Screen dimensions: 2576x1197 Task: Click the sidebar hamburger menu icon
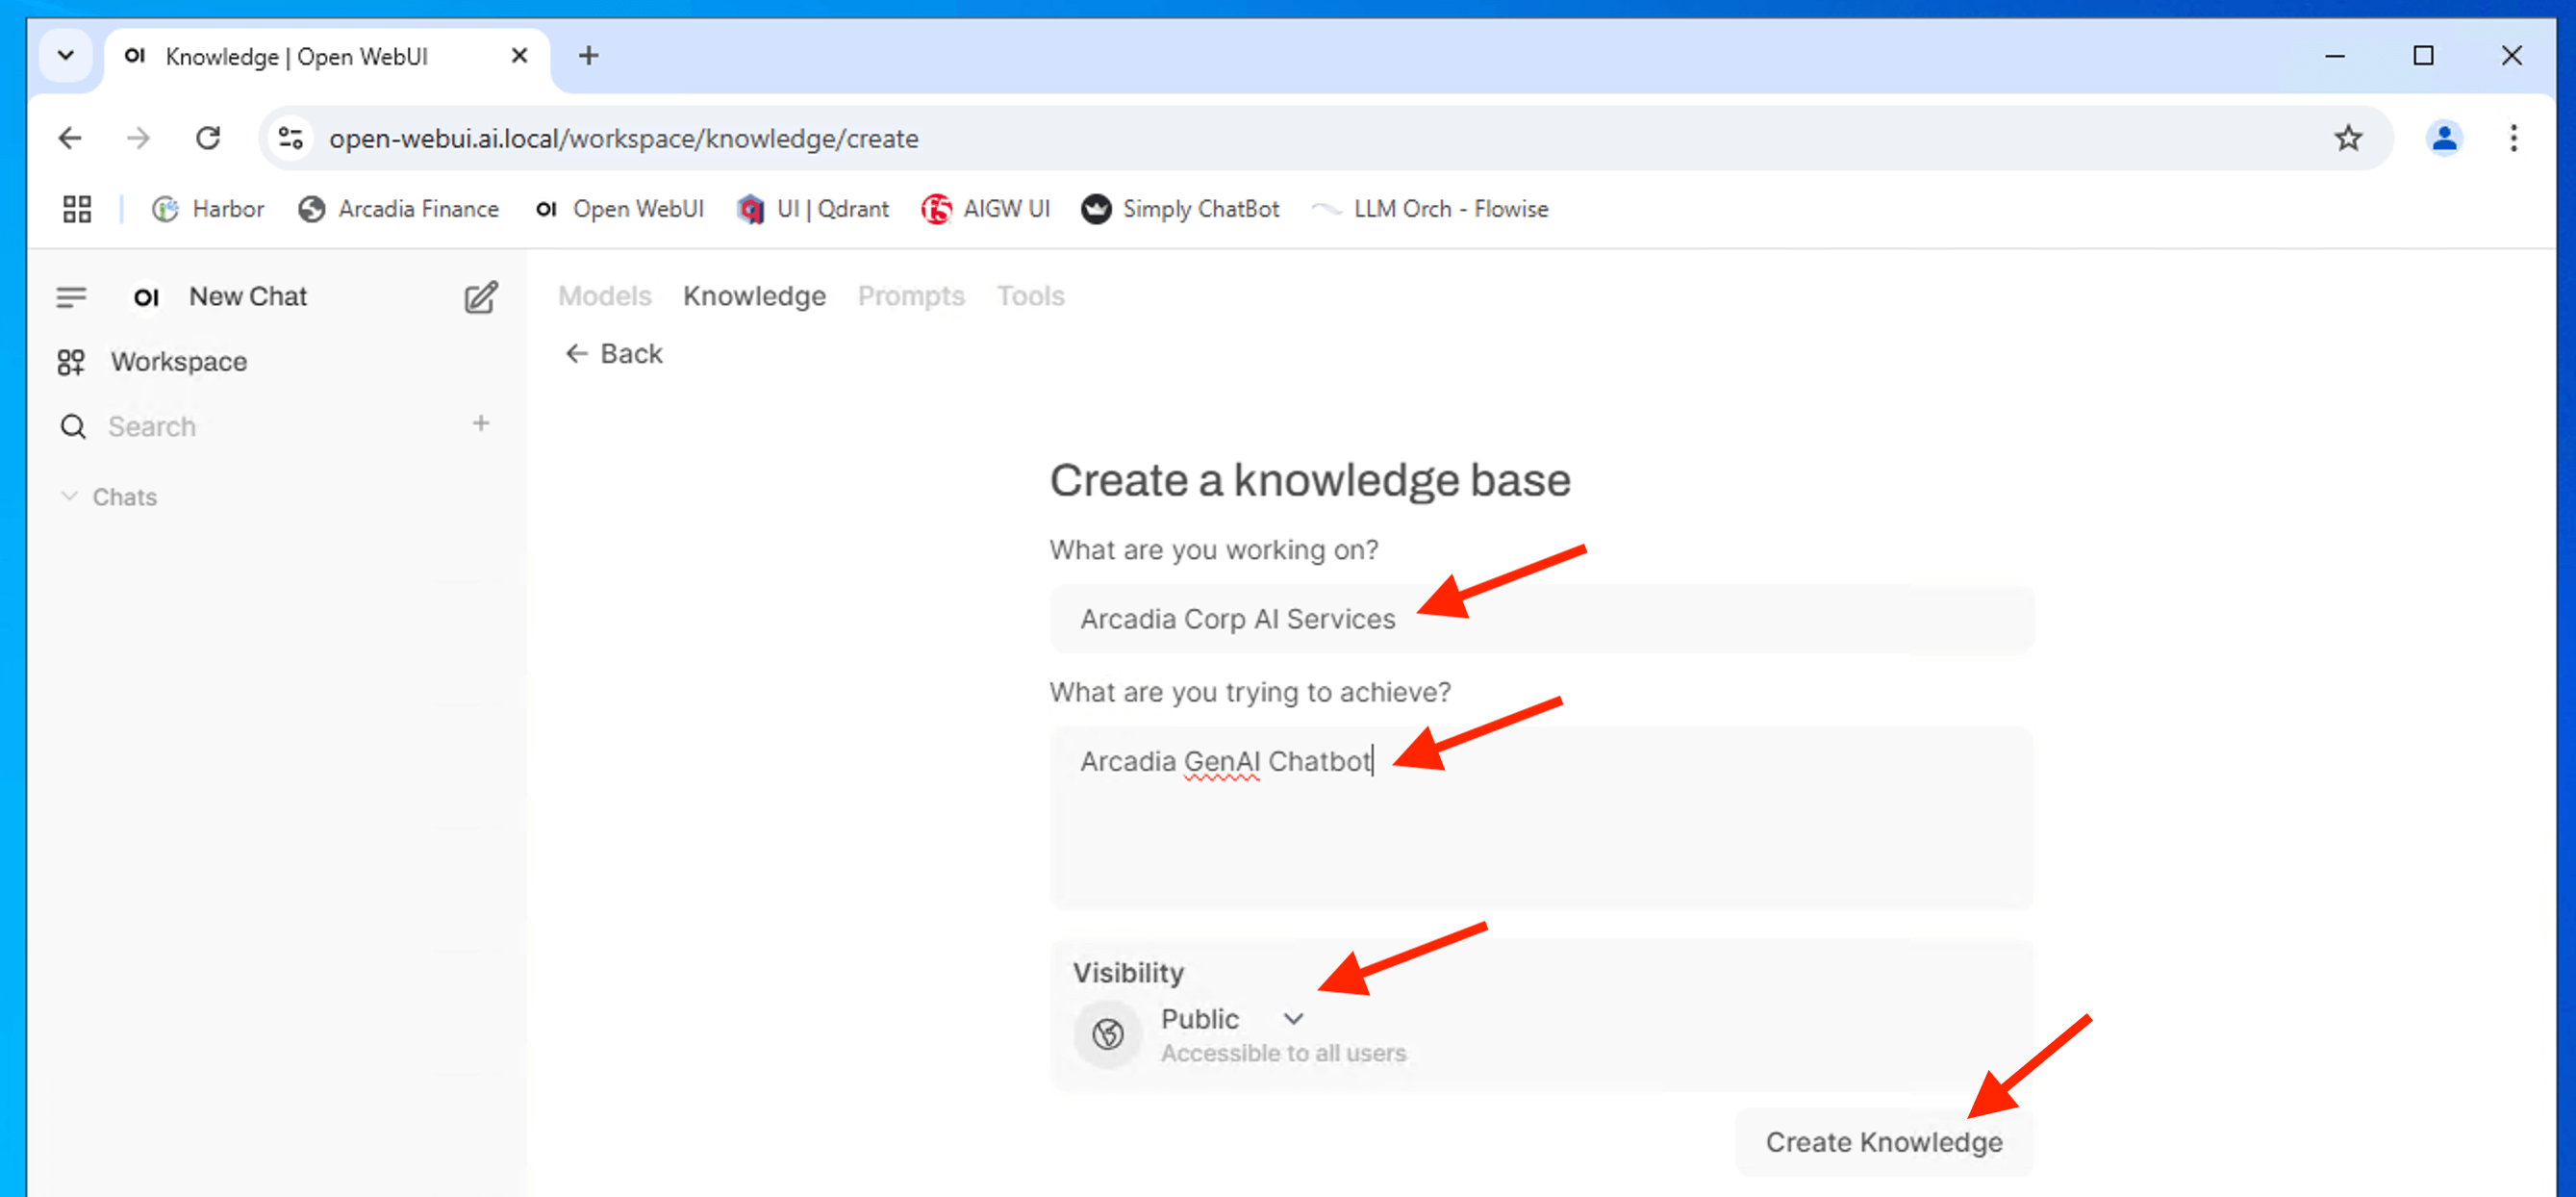point(71,297)
